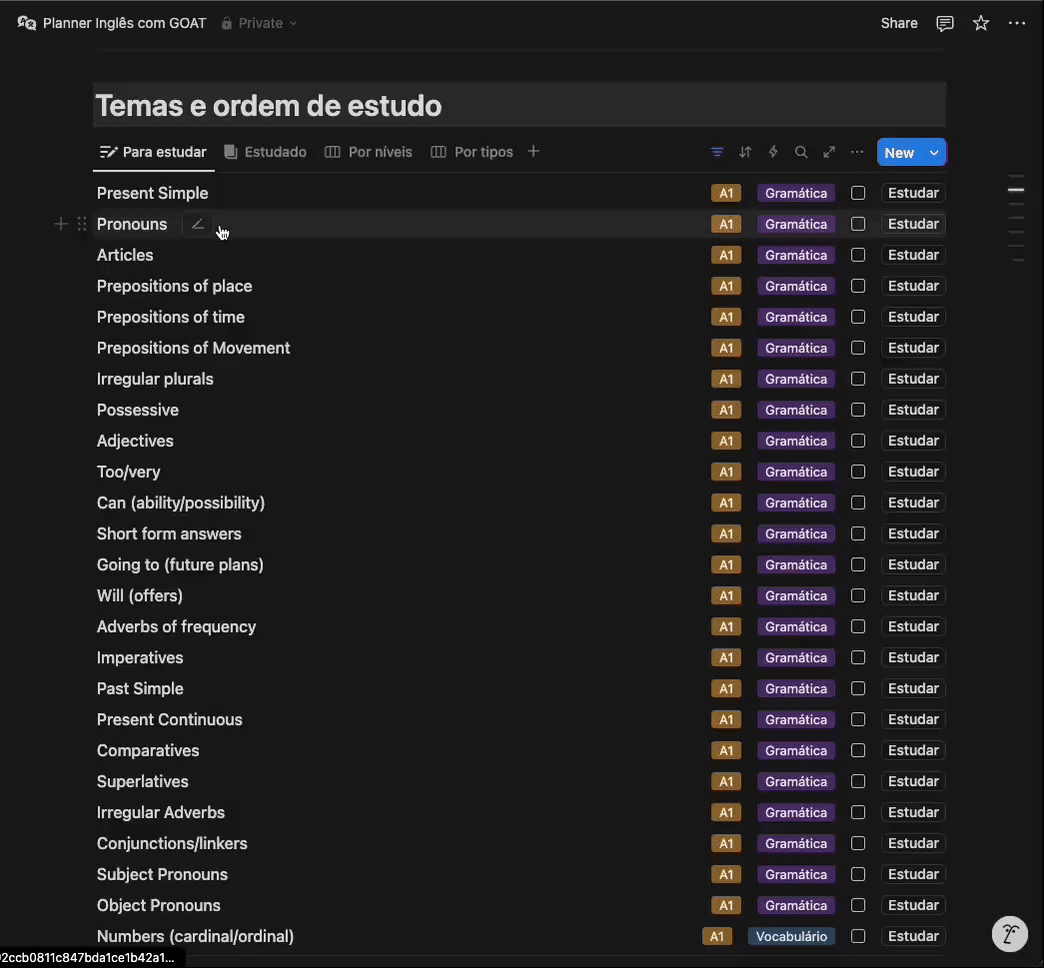
Task: Open the Private sharing dropdown
Action: [x=260, y=23]
